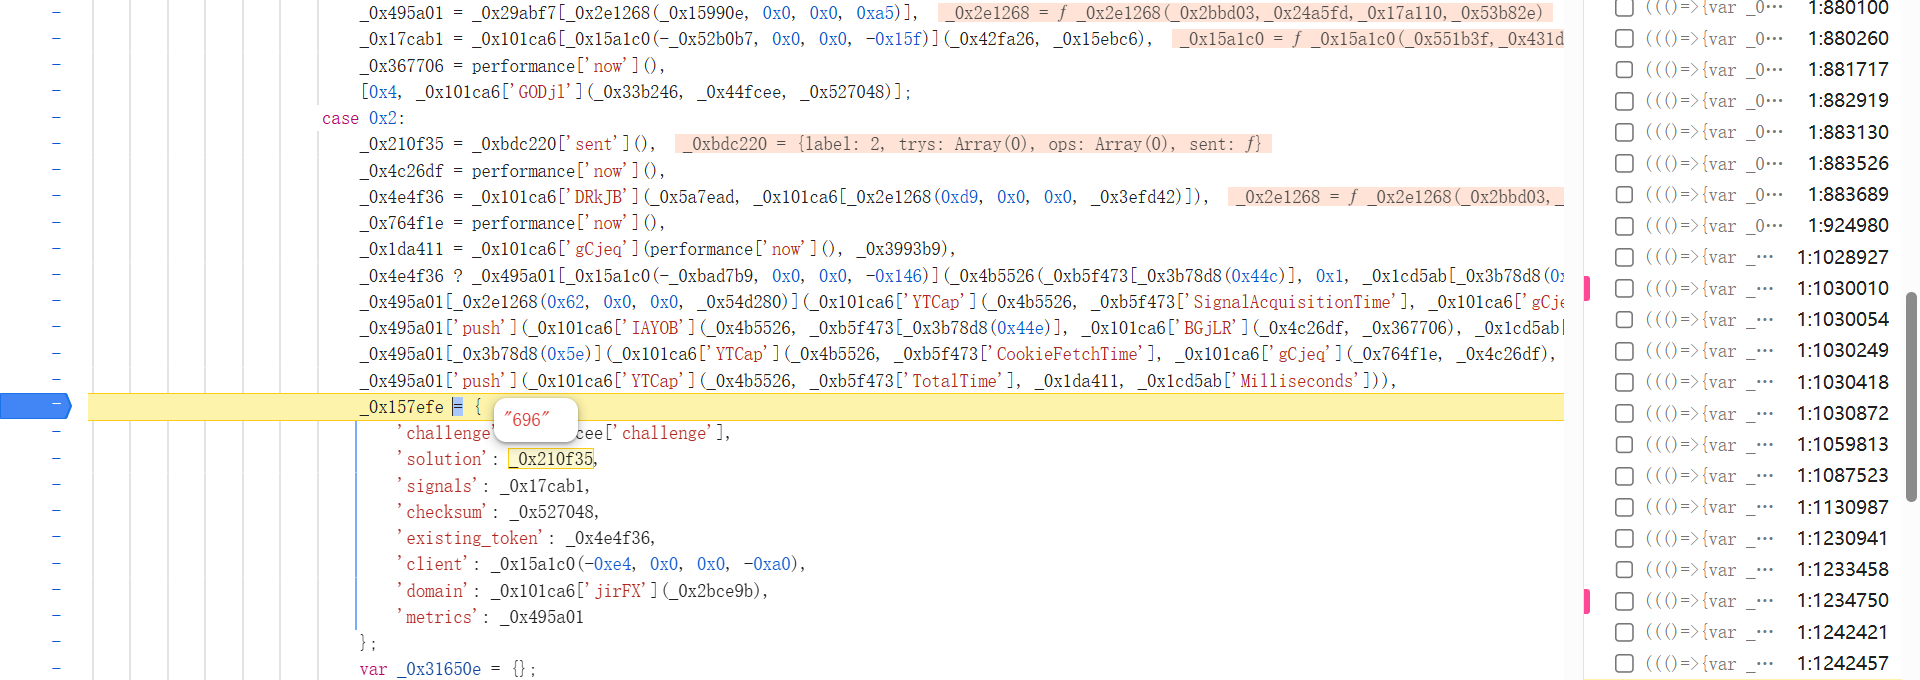Image resolution: width=1920 pixels, height=680 pixels.
Task: Click gutter dash beside 'var _0x31650e' line
Action: [56, 668]
